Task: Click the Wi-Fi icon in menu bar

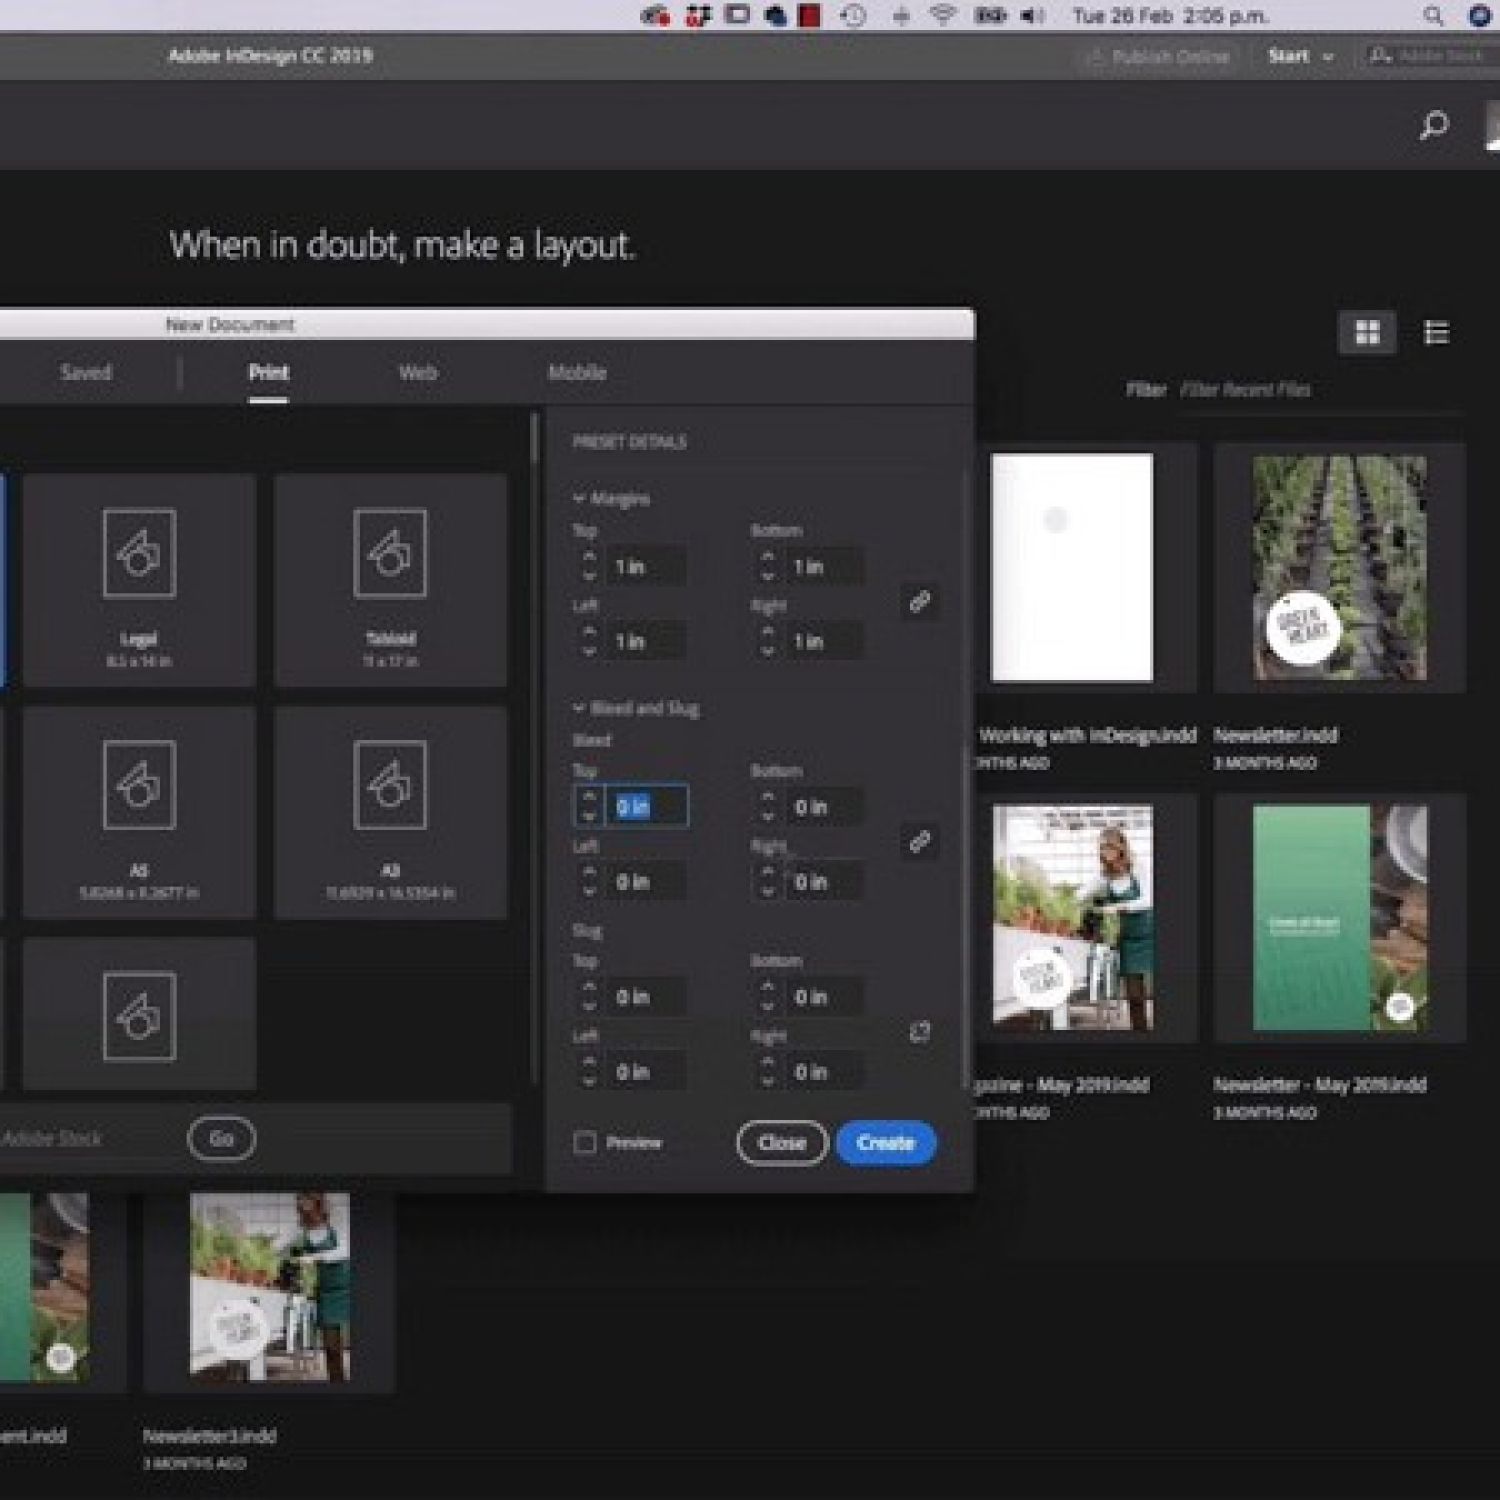Action: (942, 16)
